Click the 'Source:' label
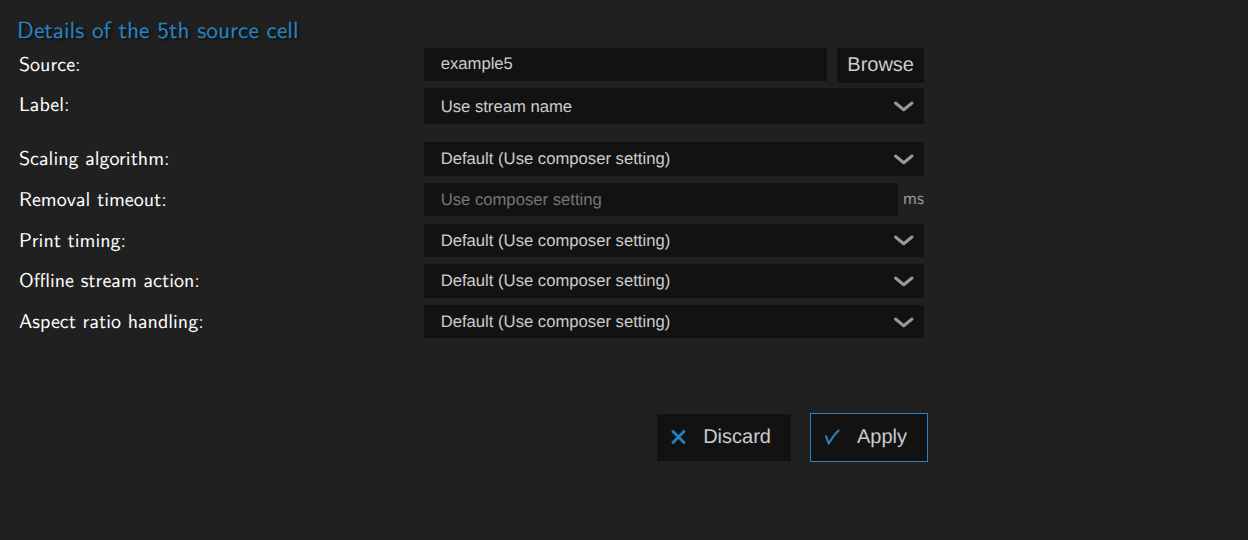Image resolution: width=1248 pixels, height=540 pixels. 49,64
